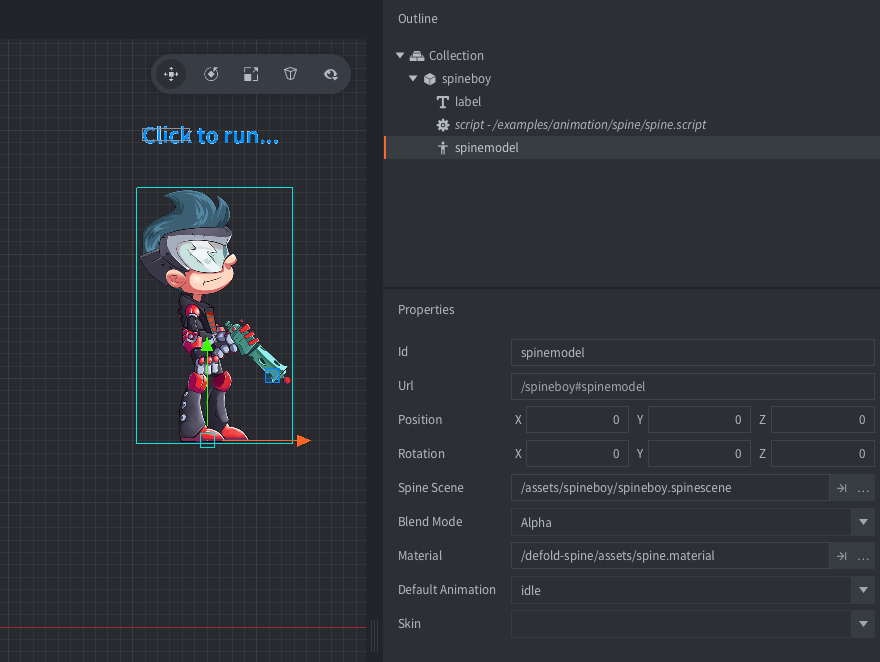Browse for Spine Scene file with ellipsis button
The height and width of the screenshot is (662, 880).
point(864,488)
